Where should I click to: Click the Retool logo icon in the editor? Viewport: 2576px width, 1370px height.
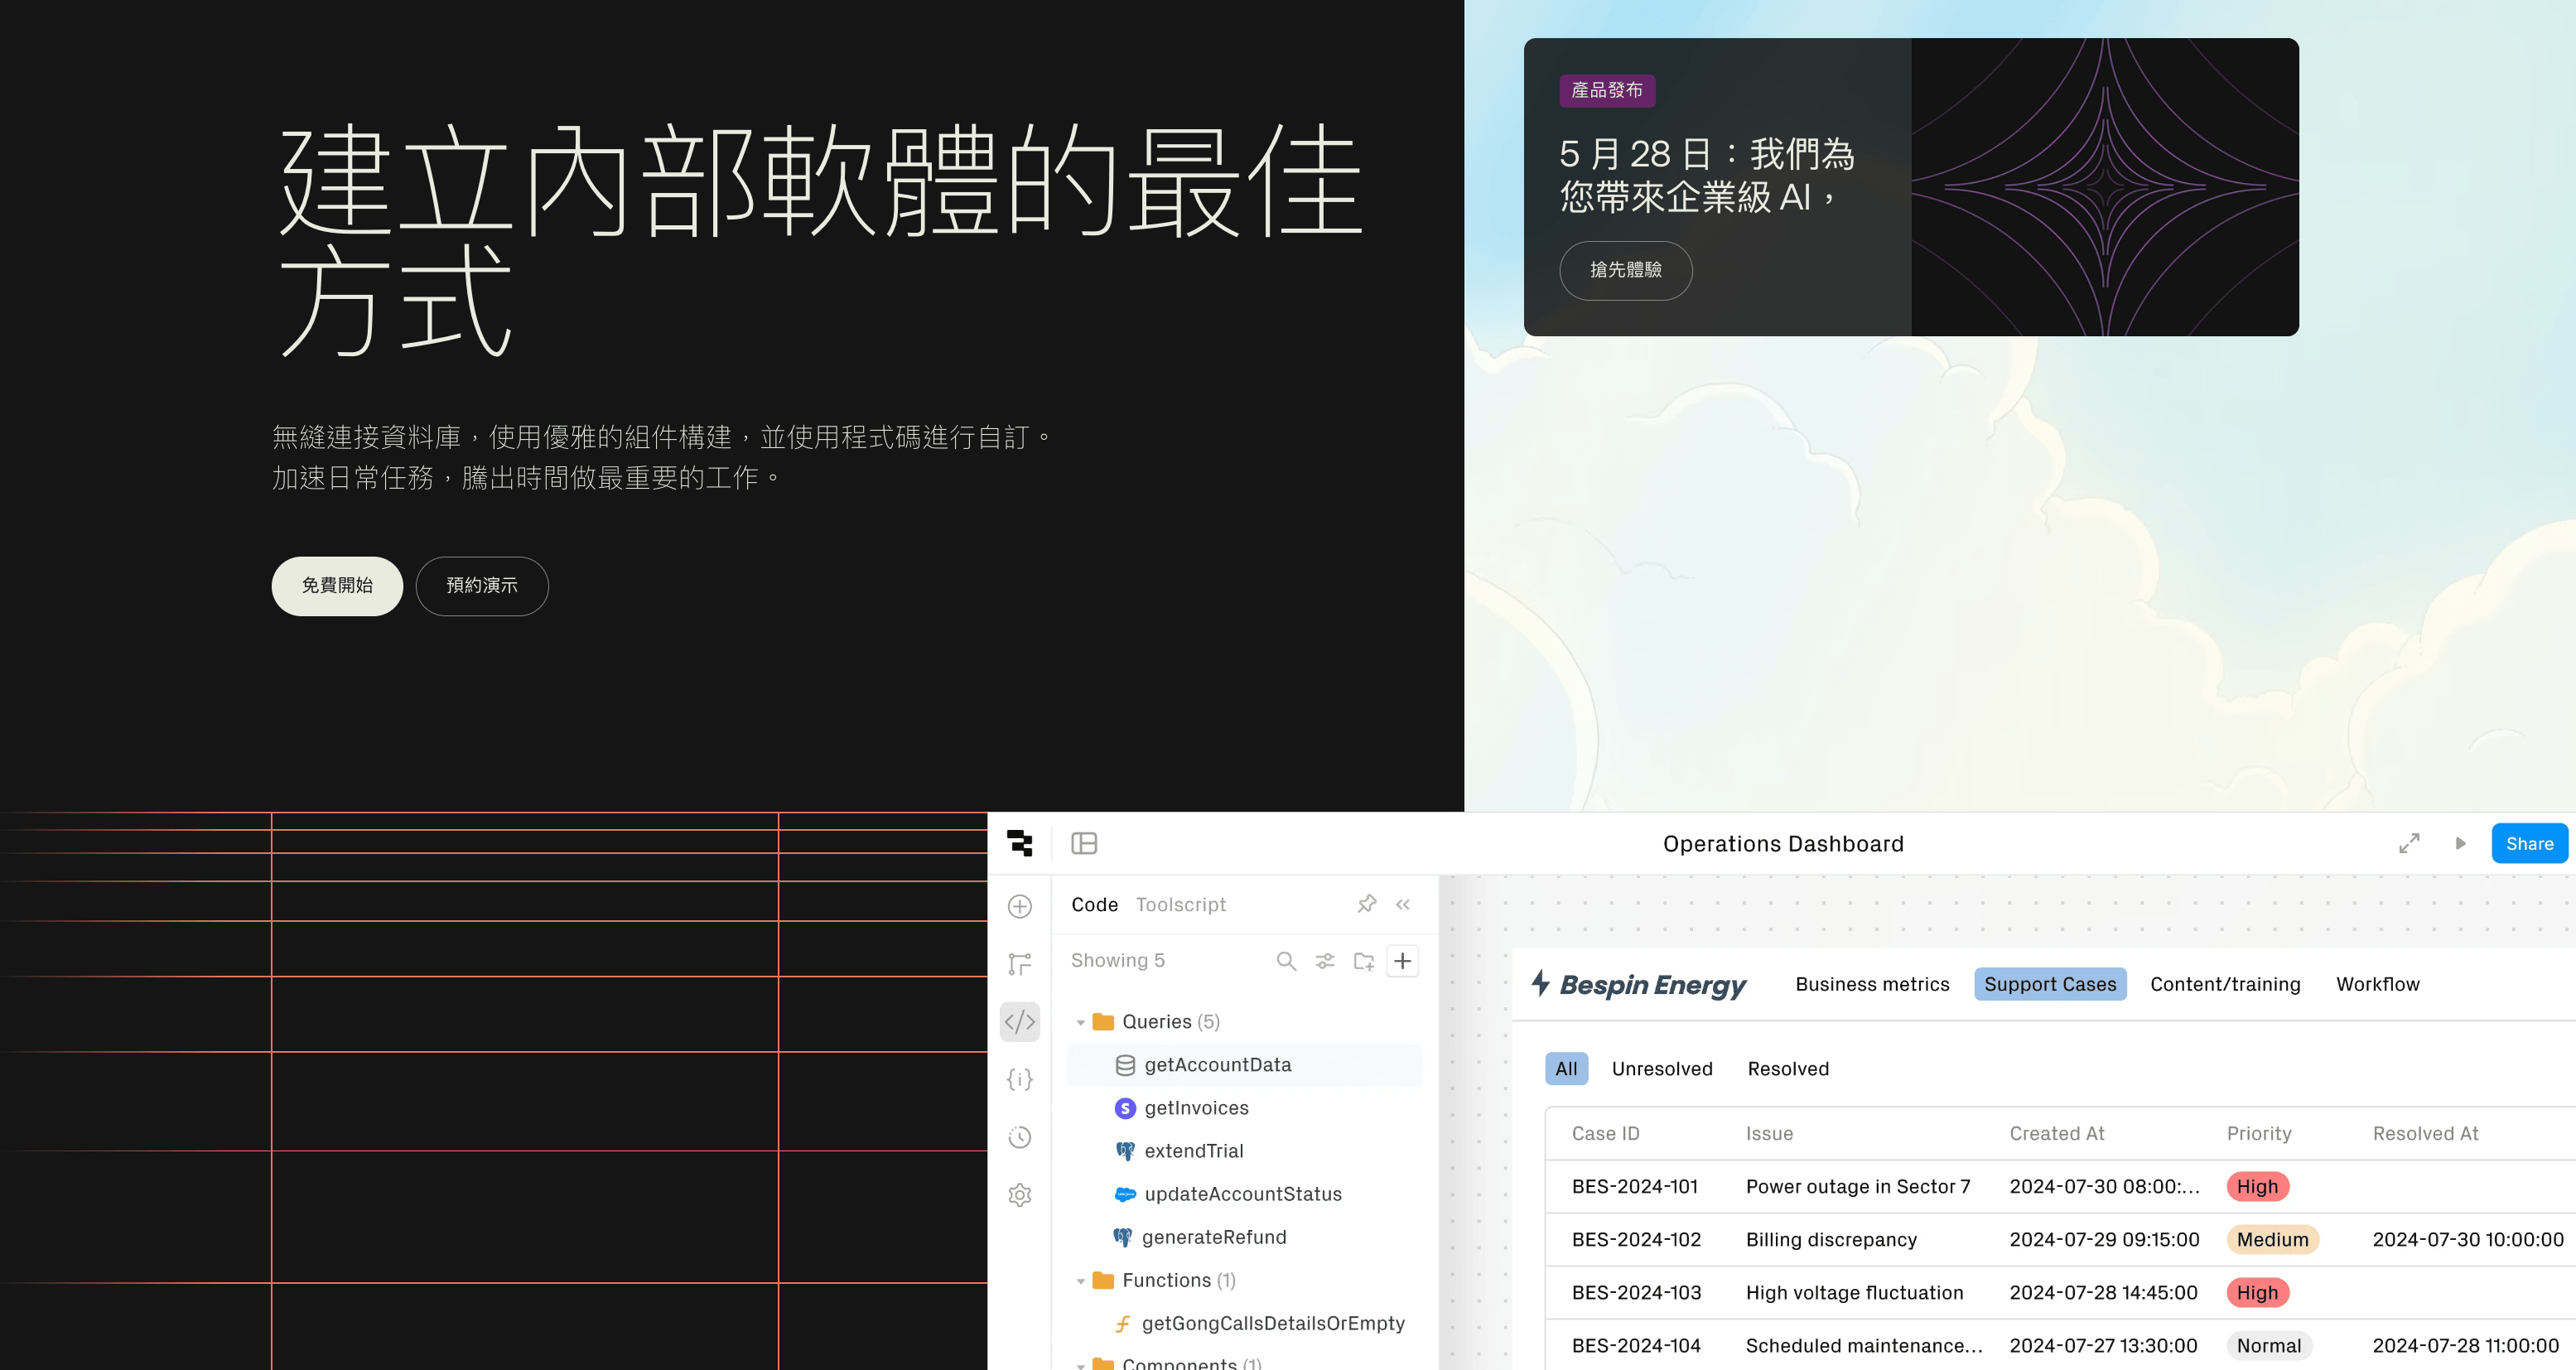[1019, 843]
